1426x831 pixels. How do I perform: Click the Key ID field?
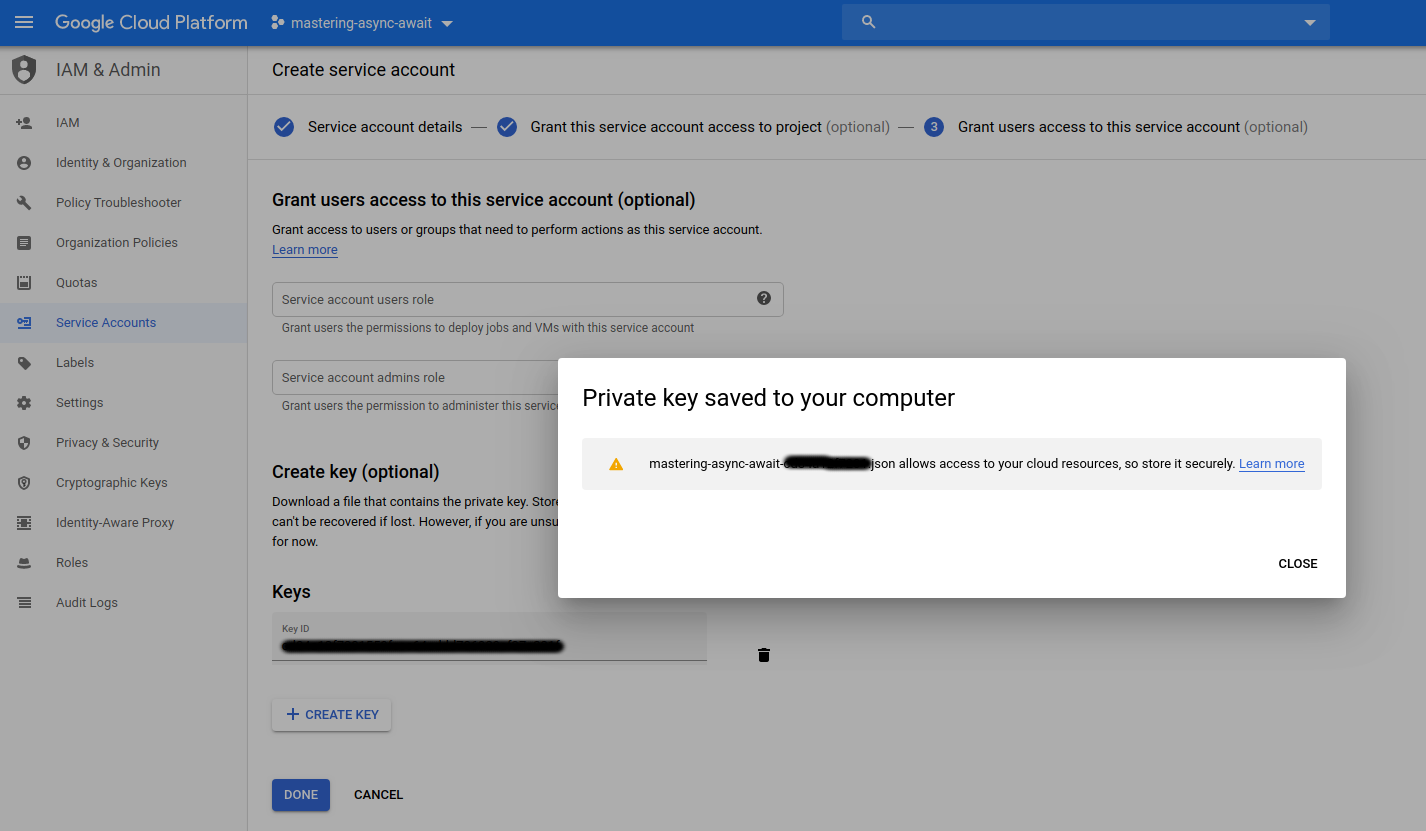pos(489,637)
